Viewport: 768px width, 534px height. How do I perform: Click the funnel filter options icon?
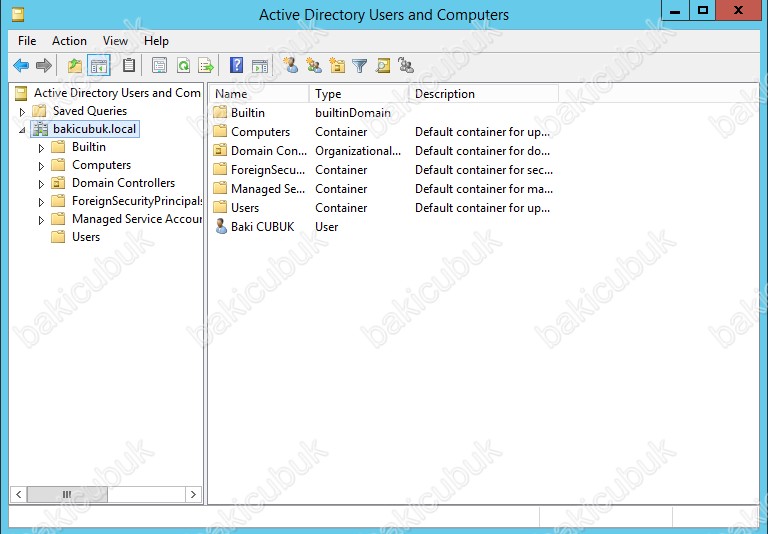pyautogui.click(x=360, y=65)
